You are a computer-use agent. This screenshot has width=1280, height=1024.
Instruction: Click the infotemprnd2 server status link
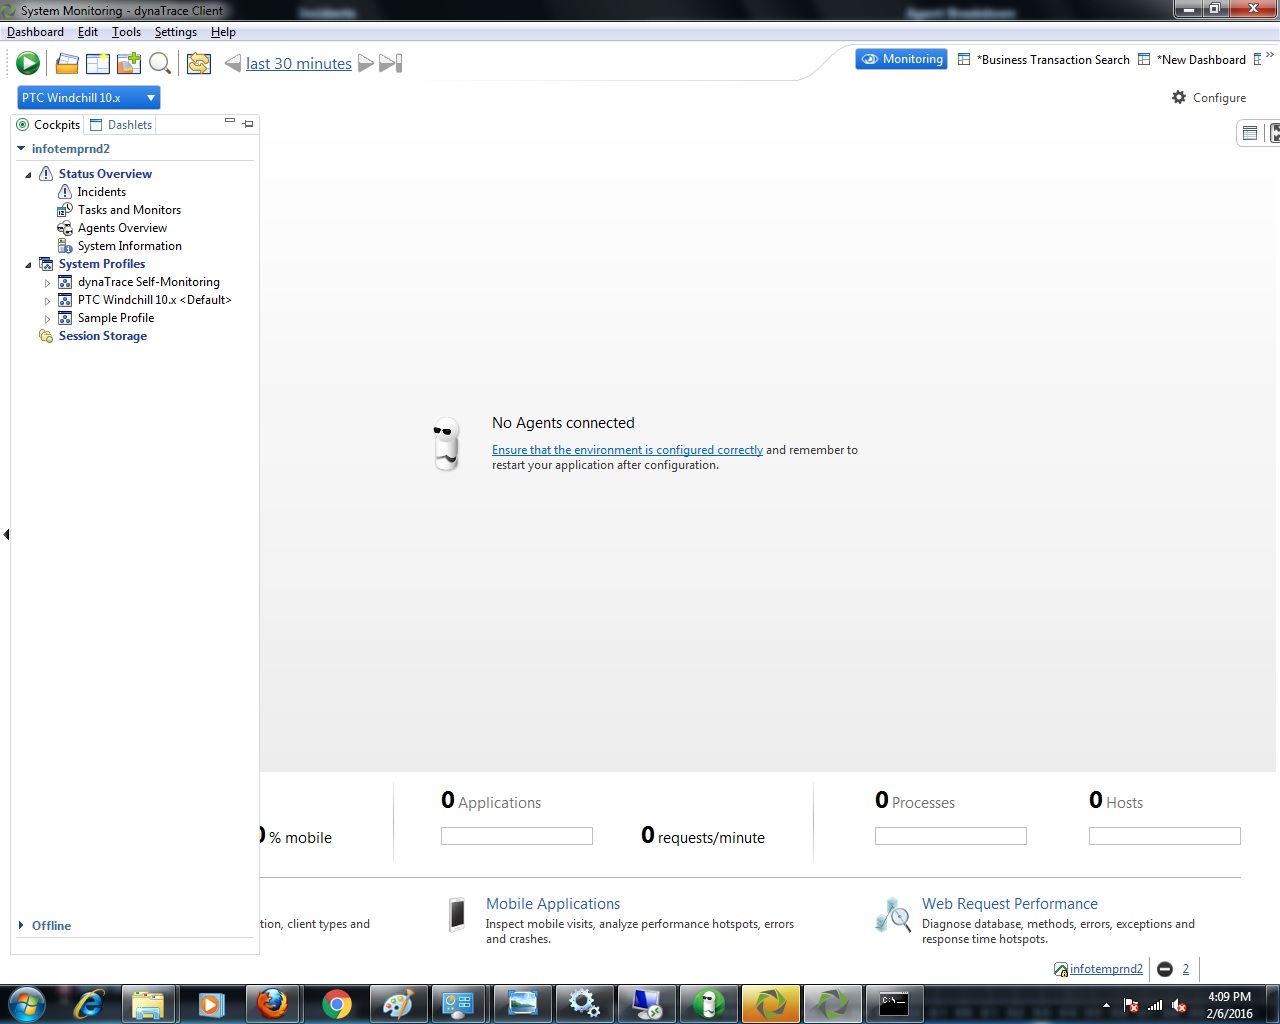[1106, 969]
